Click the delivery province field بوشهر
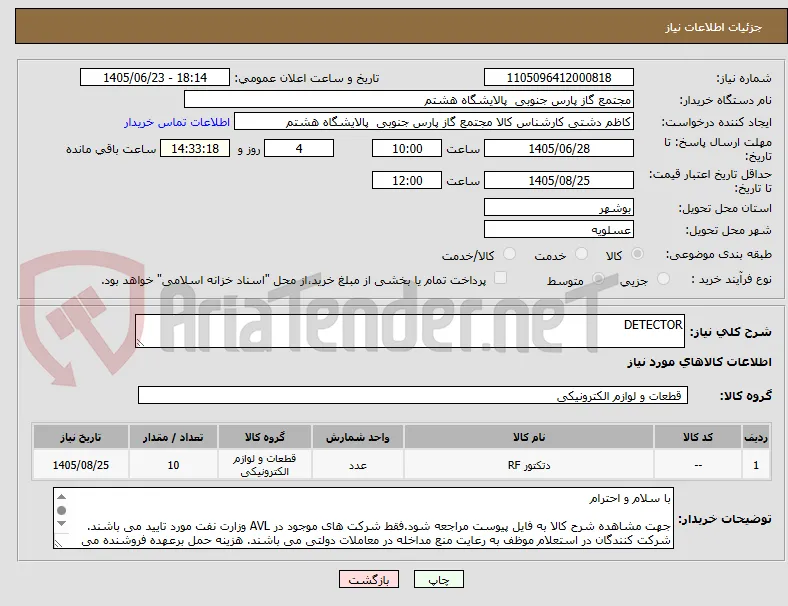Image resolution: width=788 pixels, height=606 pixels. coord(559,207)
